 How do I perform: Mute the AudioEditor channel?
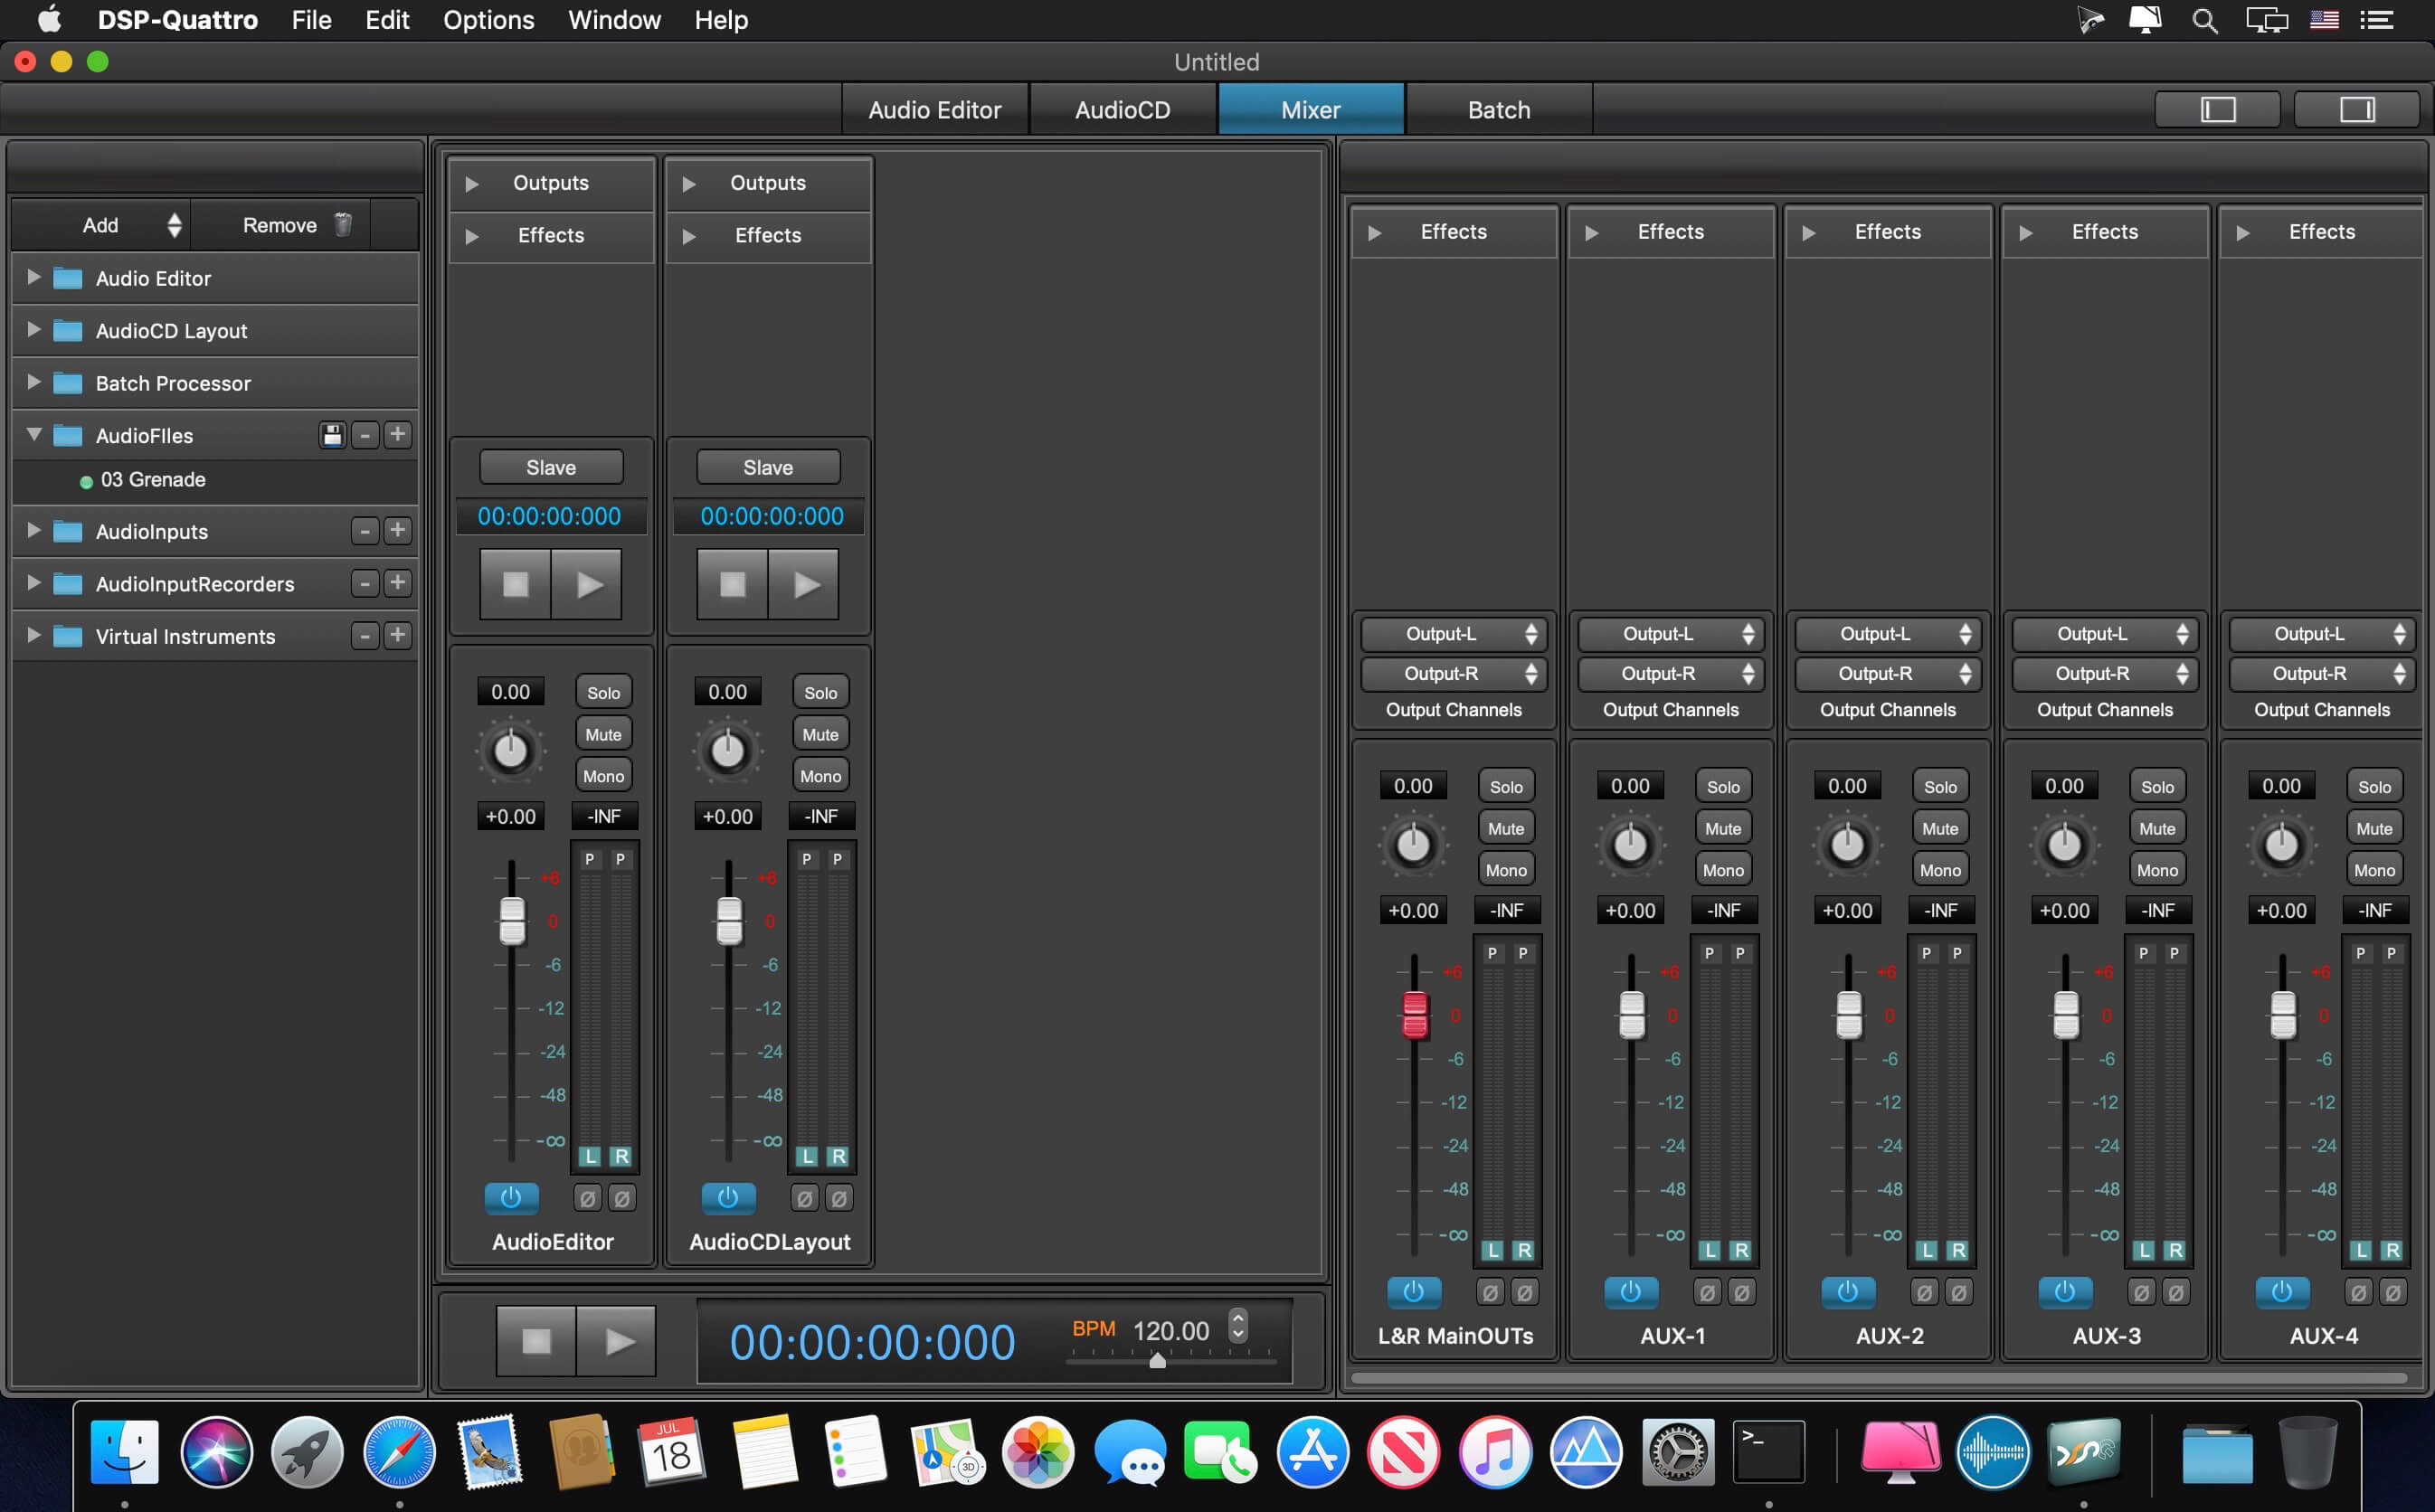point(603,734)
